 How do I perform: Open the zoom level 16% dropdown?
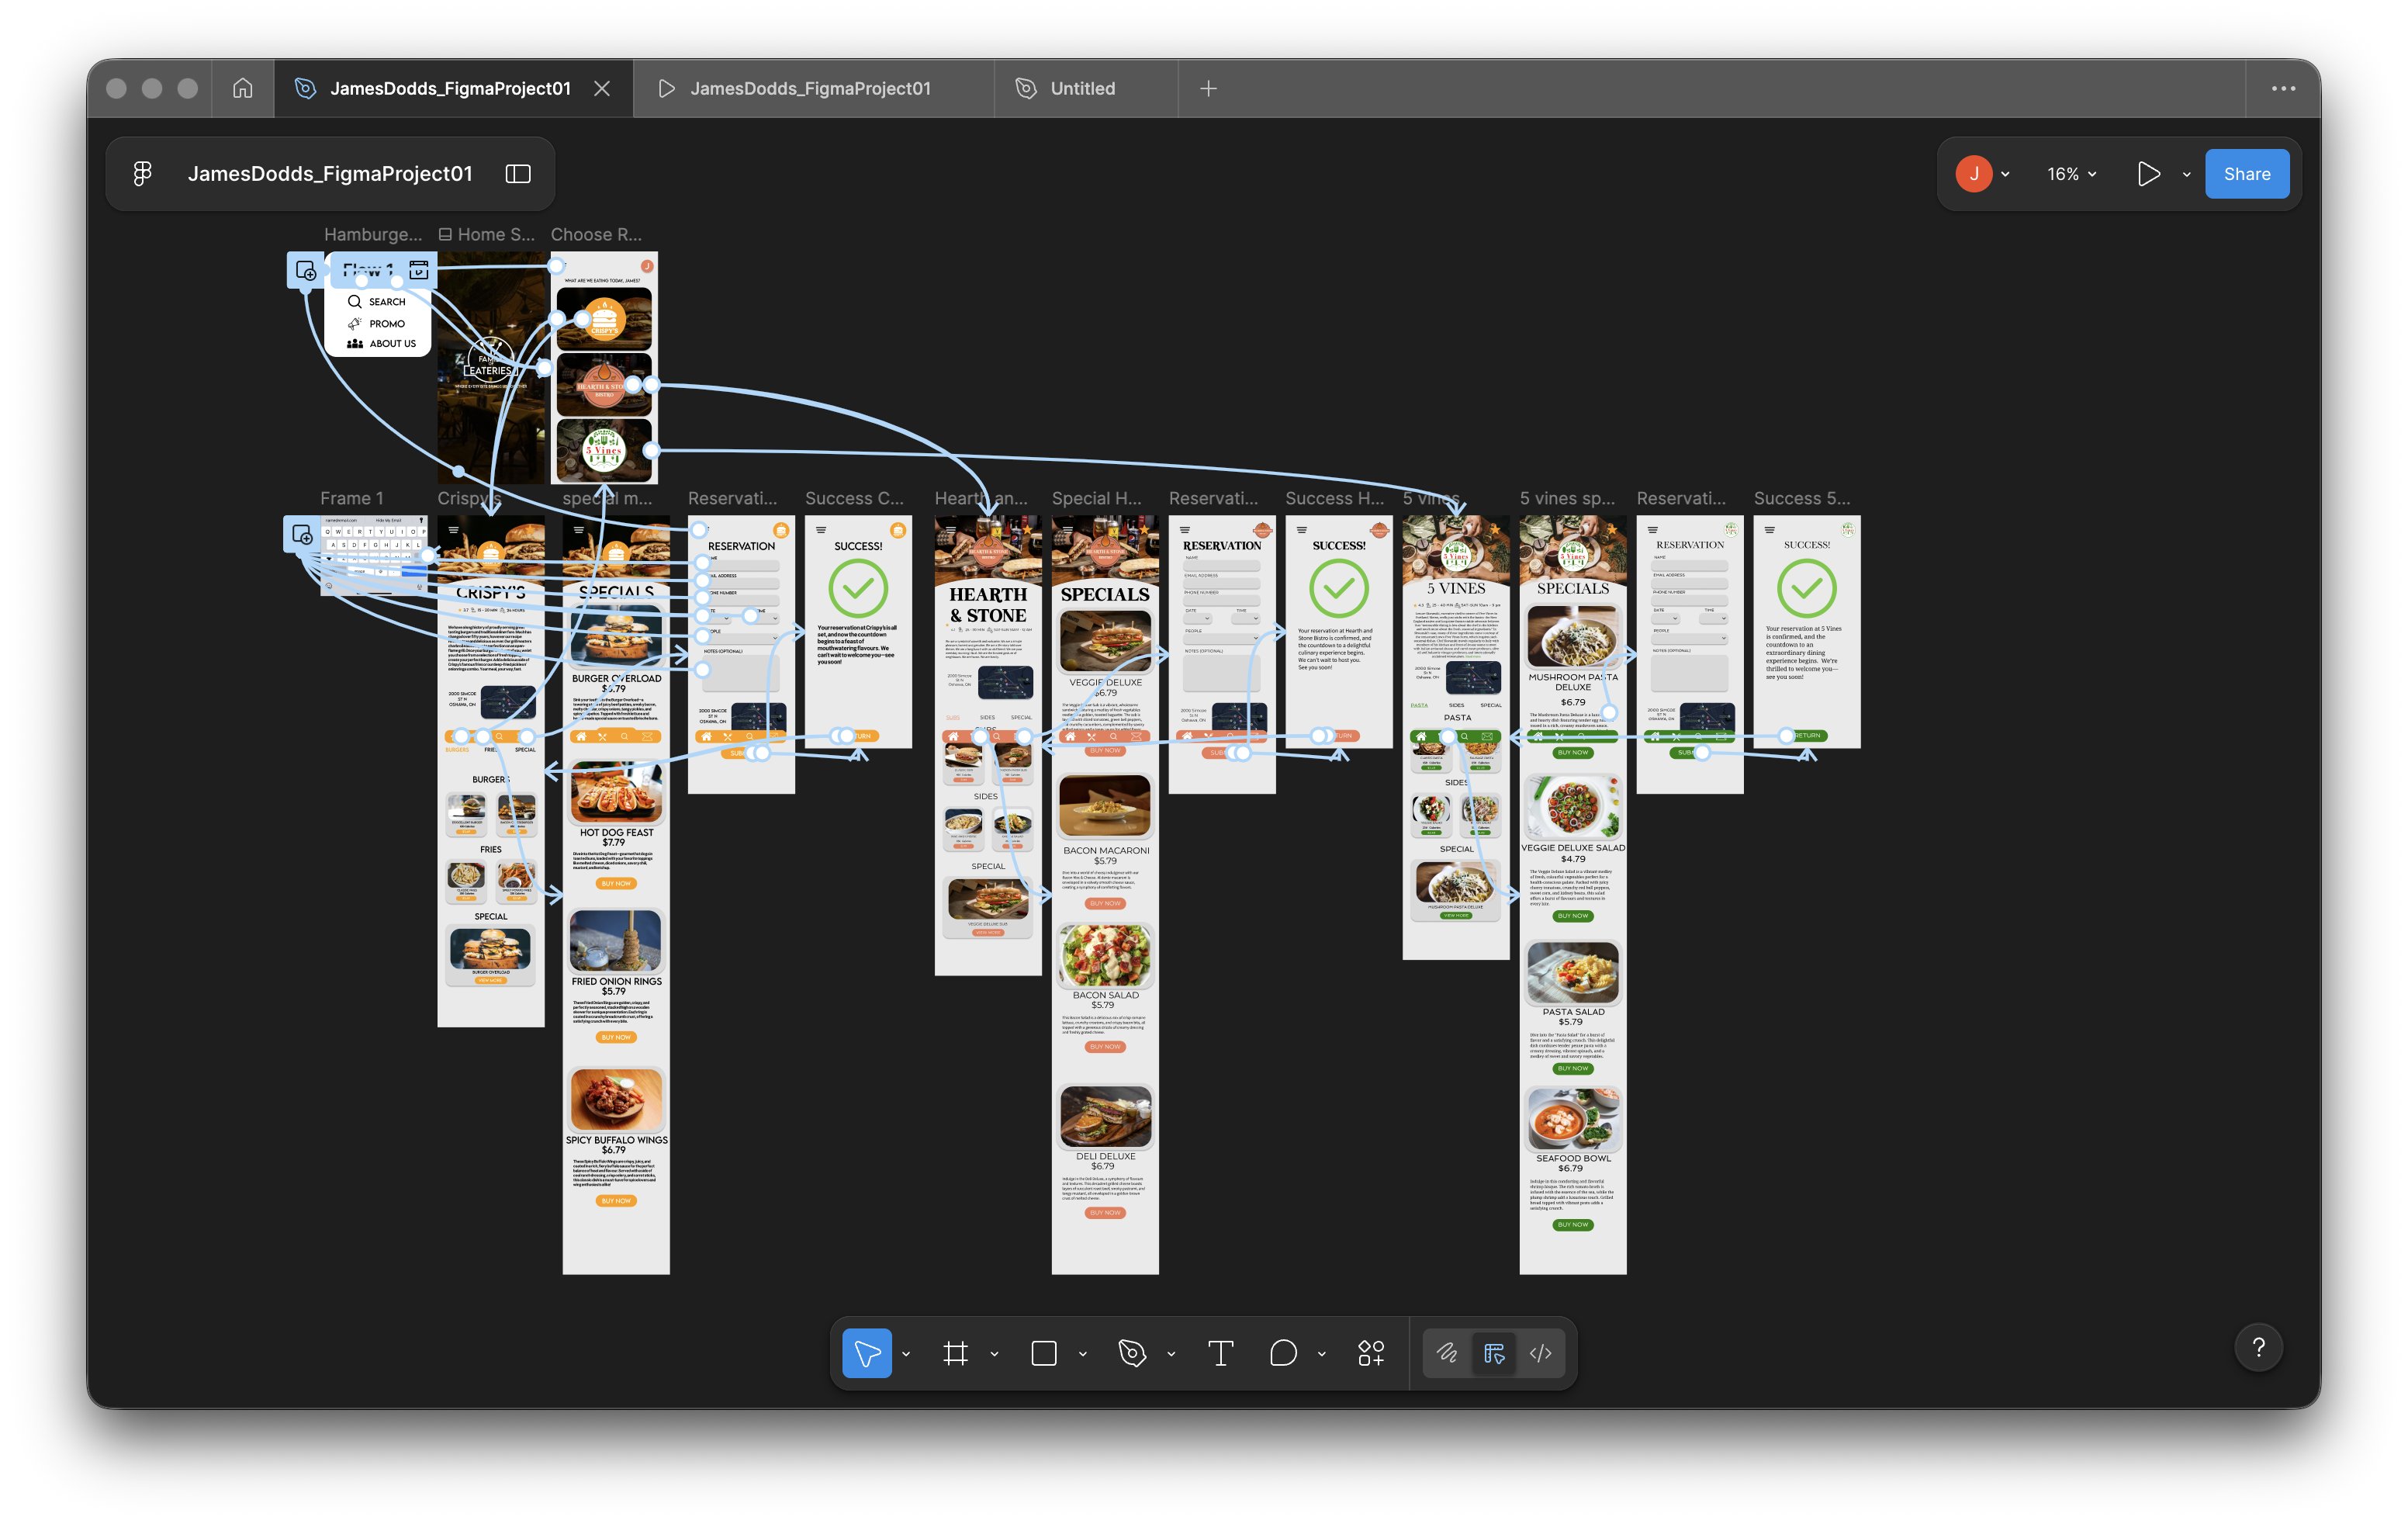point(2070,173)
